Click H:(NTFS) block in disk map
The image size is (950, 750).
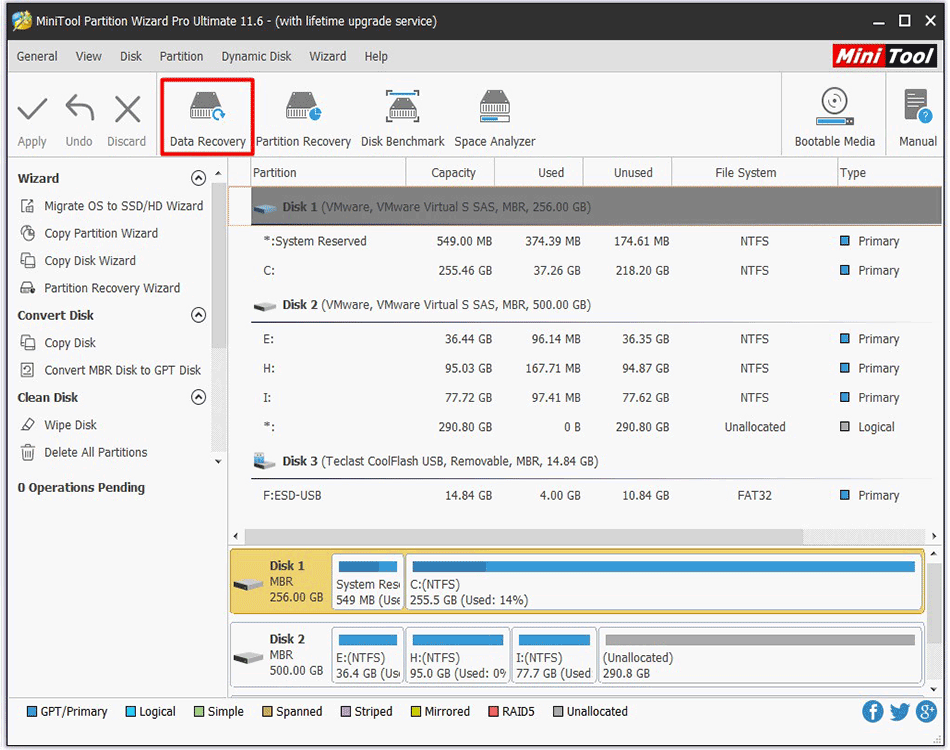[457, 656]
